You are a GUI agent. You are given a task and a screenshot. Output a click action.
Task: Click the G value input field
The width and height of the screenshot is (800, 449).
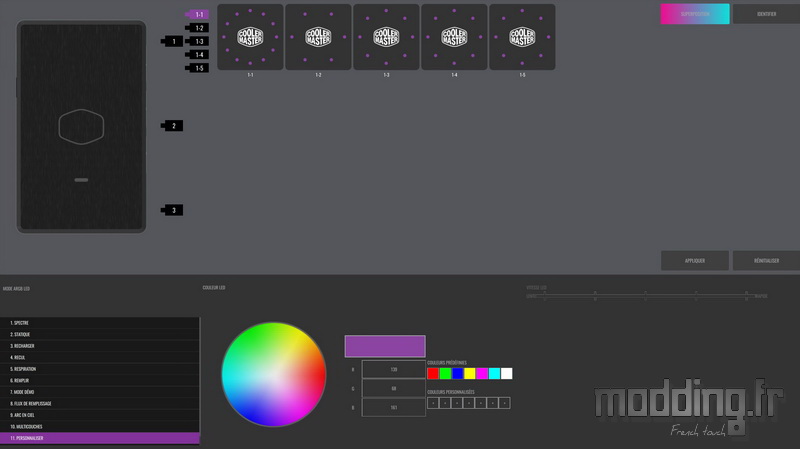coord(393,388)
